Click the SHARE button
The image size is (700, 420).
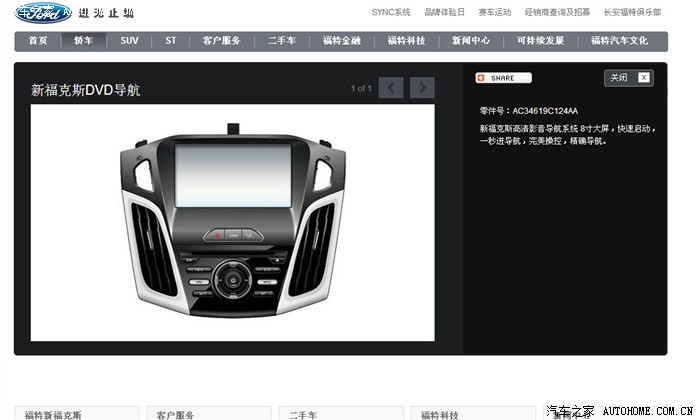point(503,78)
